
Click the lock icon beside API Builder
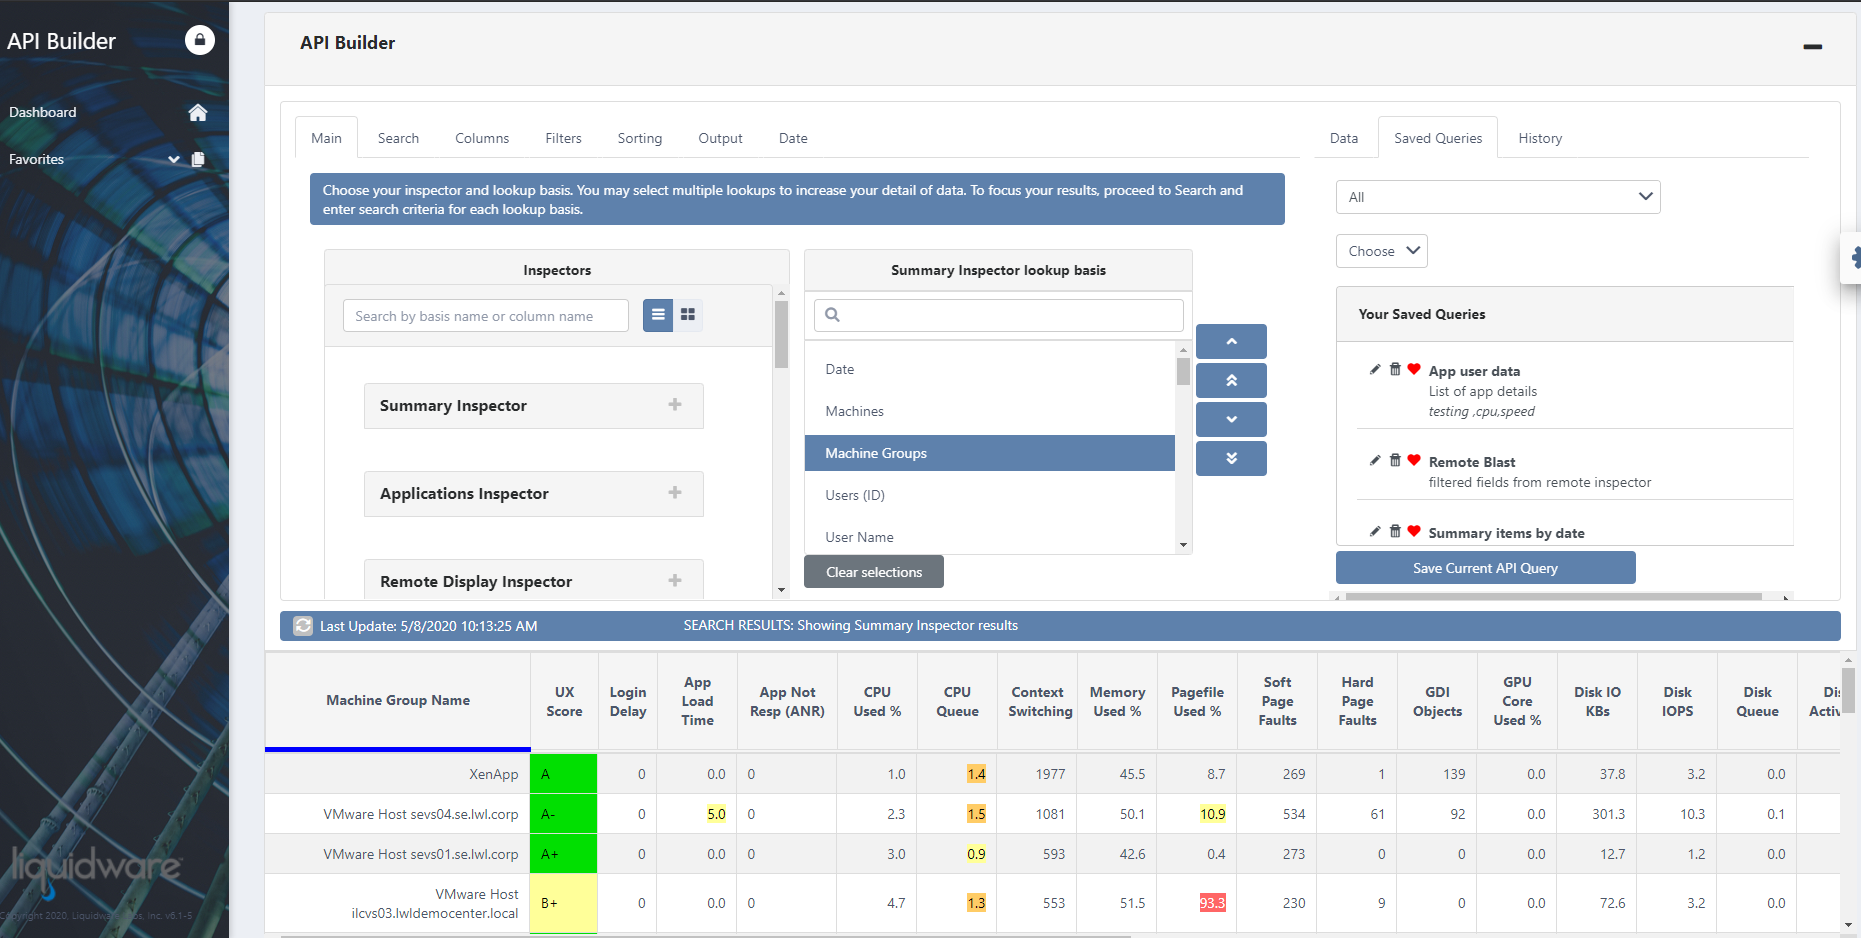[200, 40]
